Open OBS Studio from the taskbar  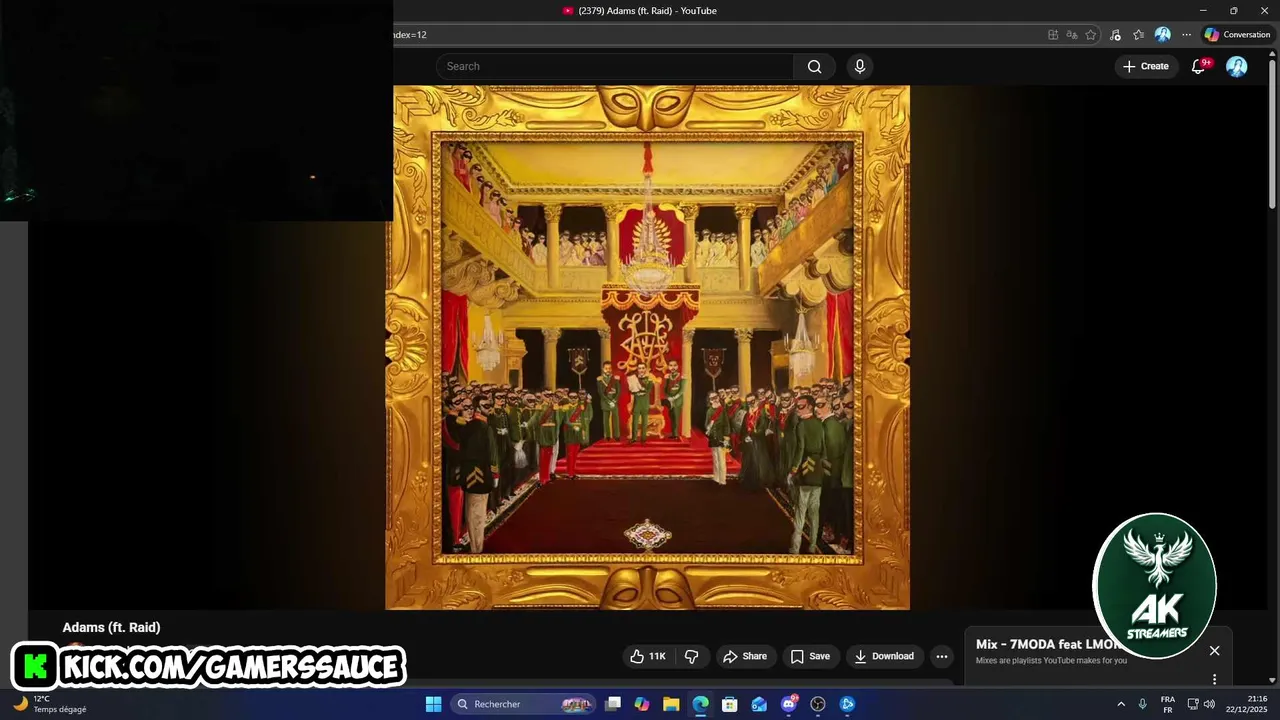click(818, 704)
